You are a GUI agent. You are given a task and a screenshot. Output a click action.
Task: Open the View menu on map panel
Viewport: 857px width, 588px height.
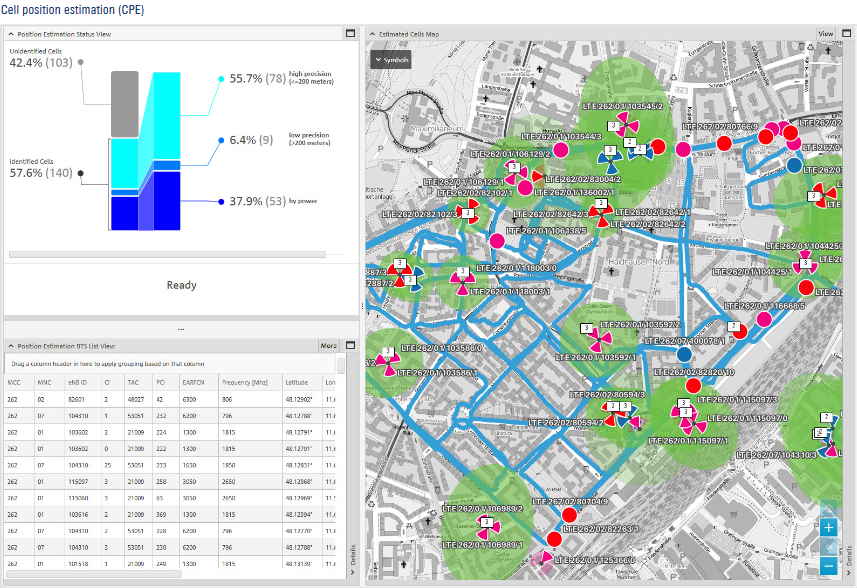(825, 33)
